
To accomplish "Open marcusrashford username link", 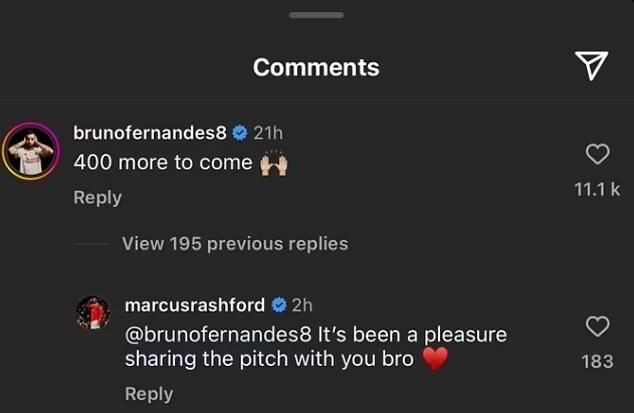I will (195, 305).
